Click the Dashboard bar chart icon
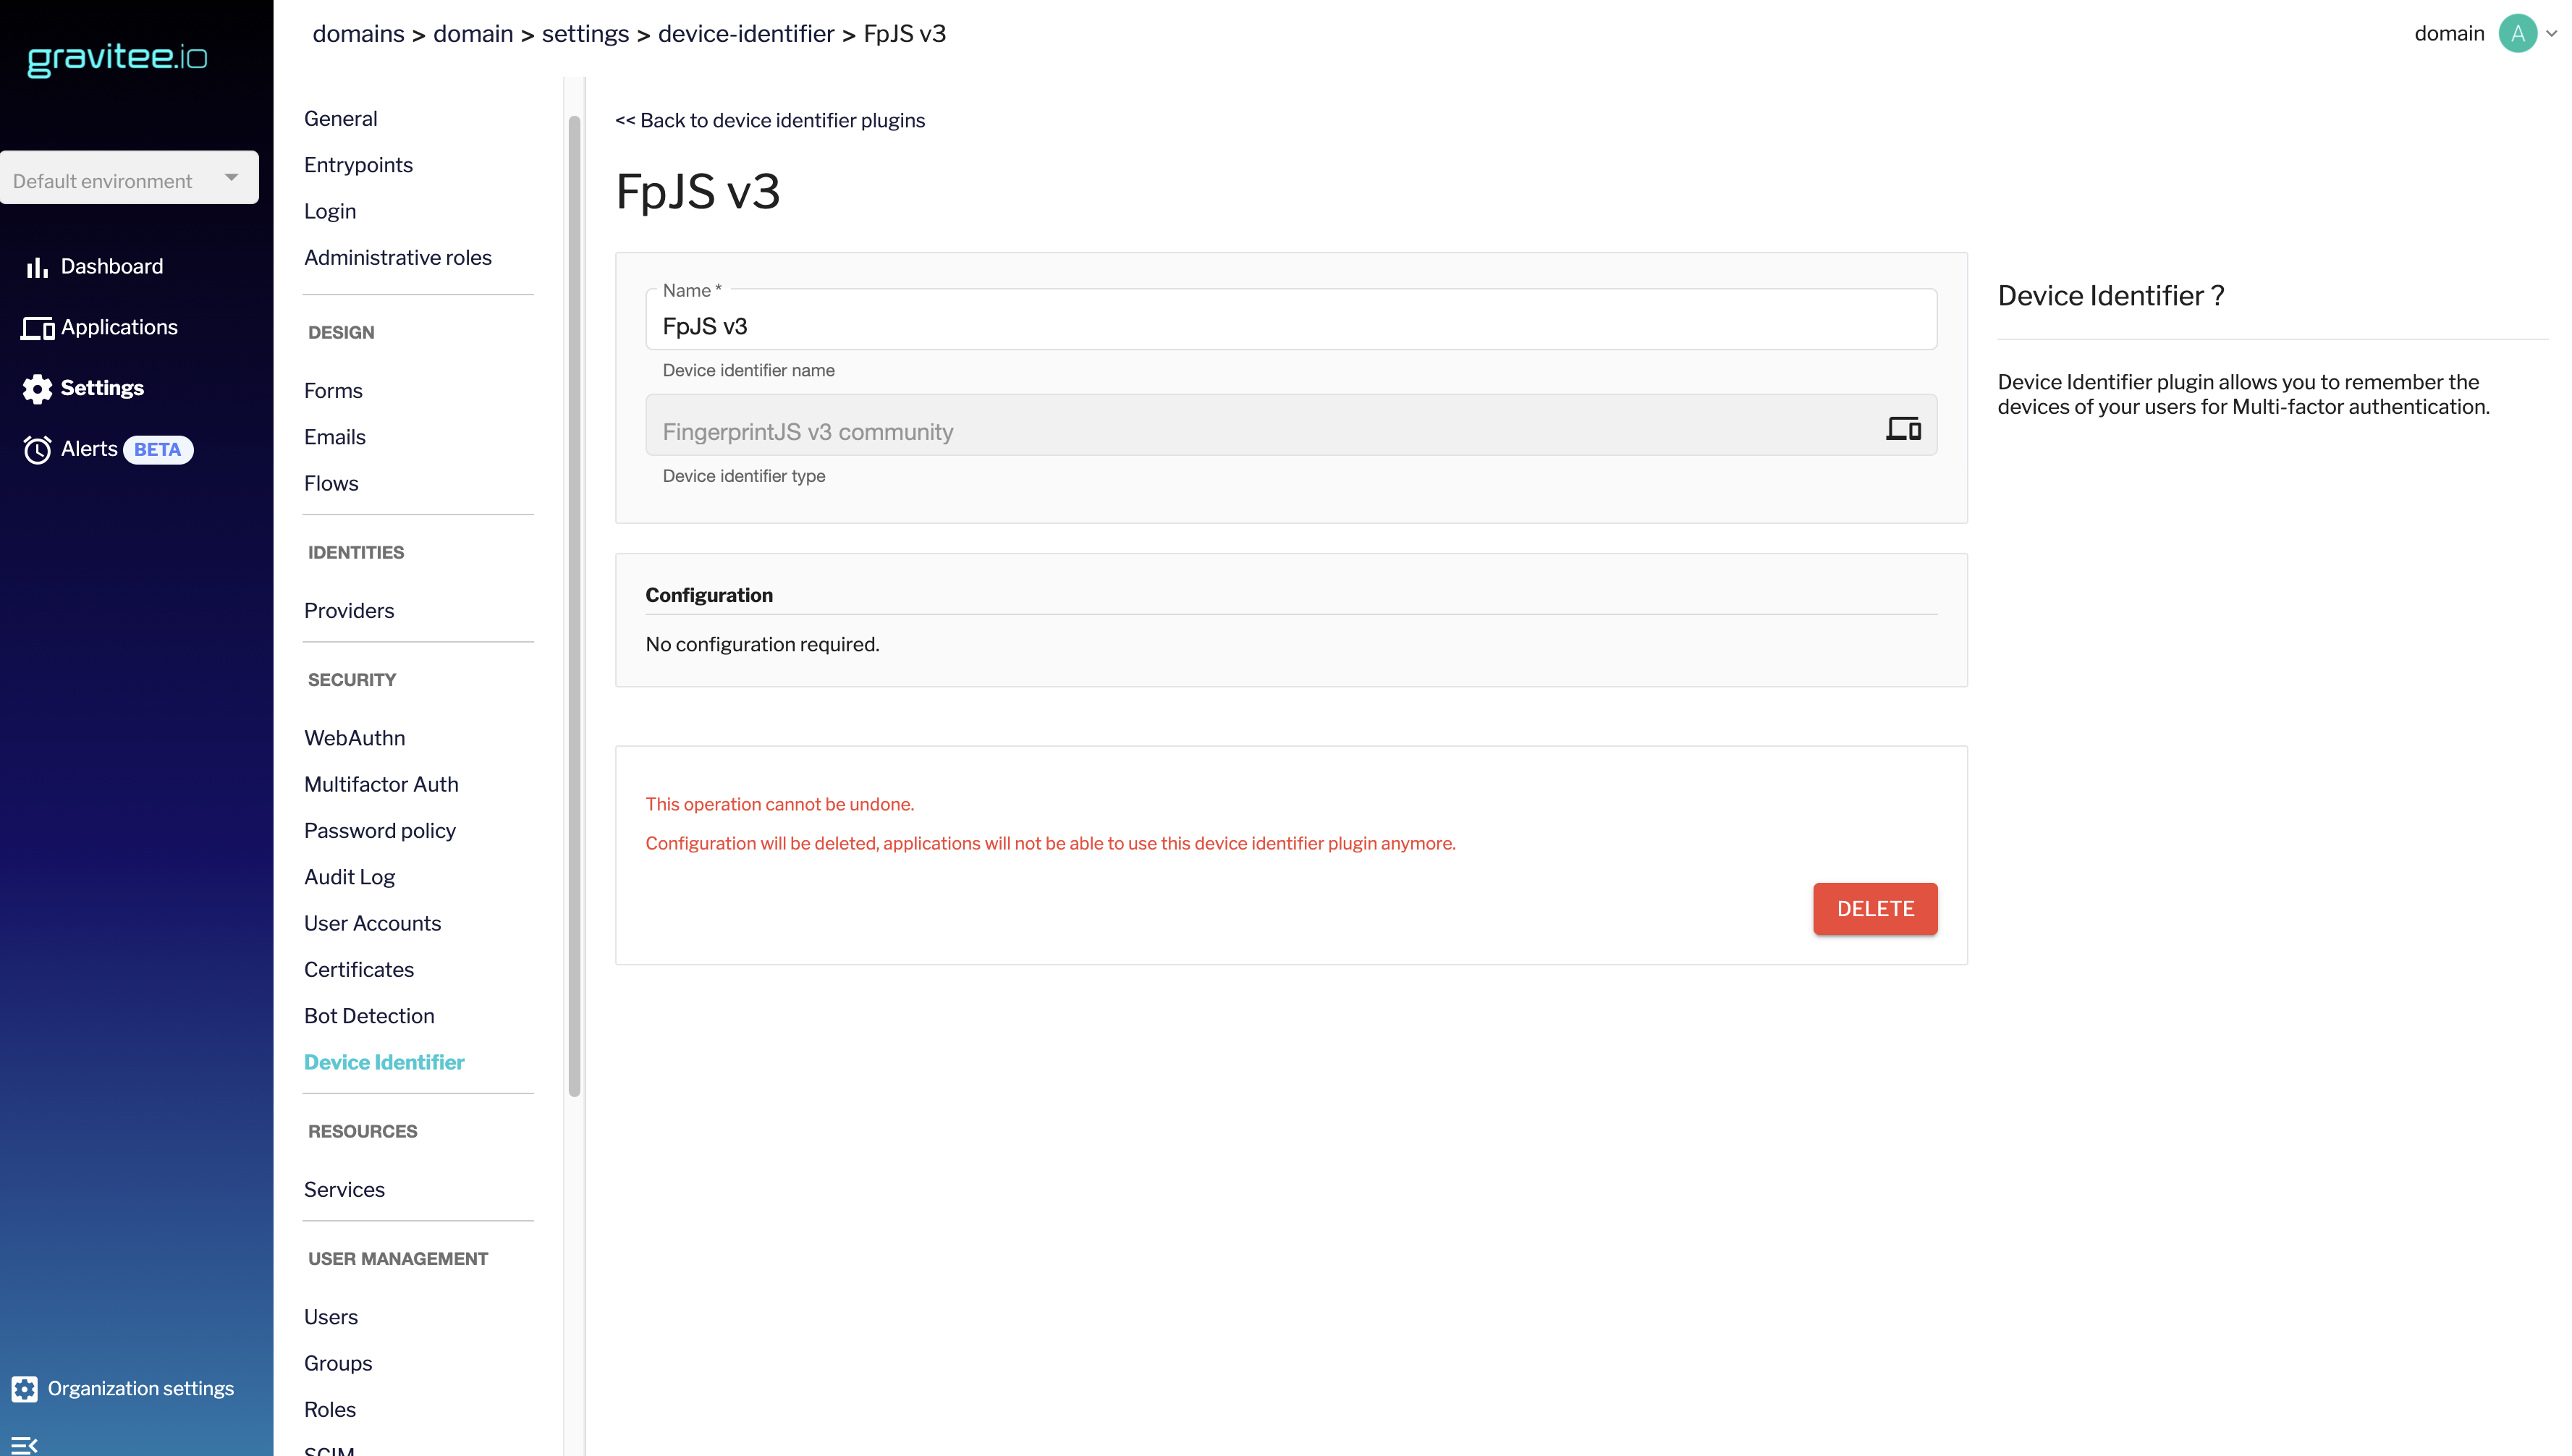This screenshot has width=2572, height=1456. click(37, 267)
